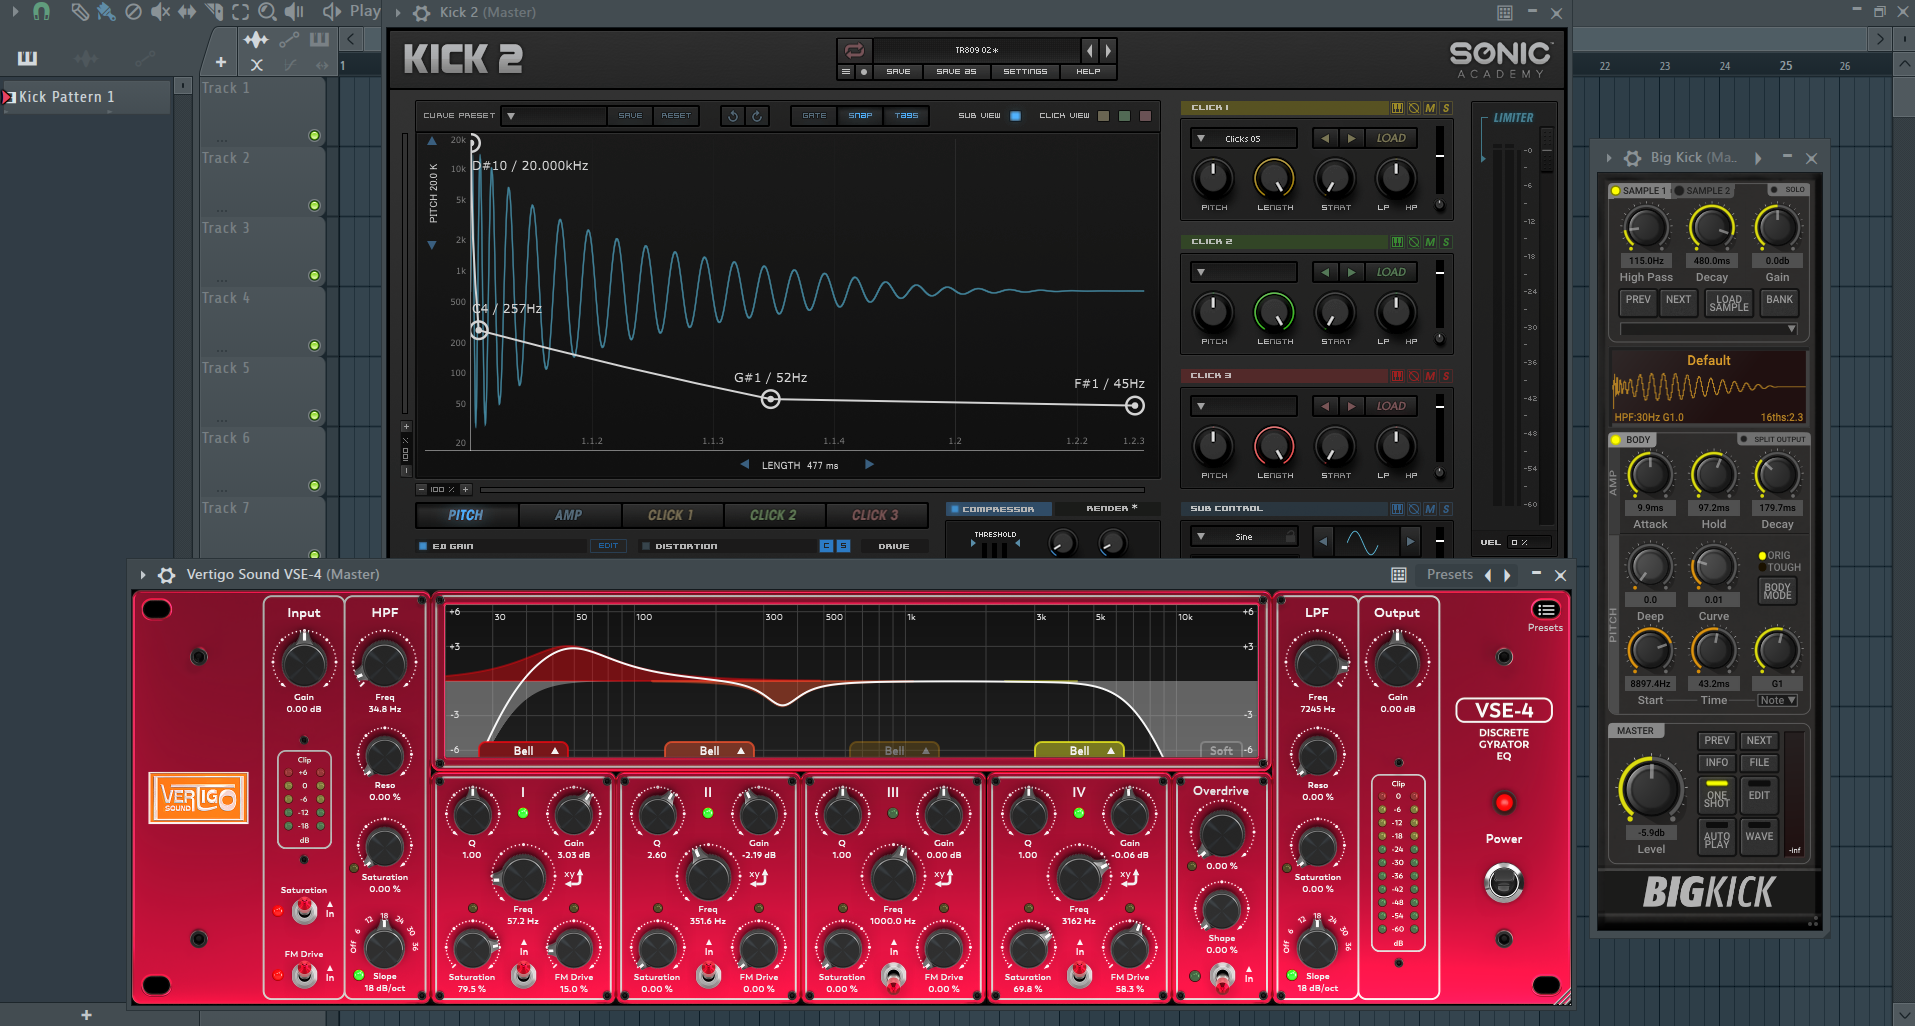Solo the Click 3 layer with S
This screenshot has height=1026, width=1915.
pos(1446,376)
